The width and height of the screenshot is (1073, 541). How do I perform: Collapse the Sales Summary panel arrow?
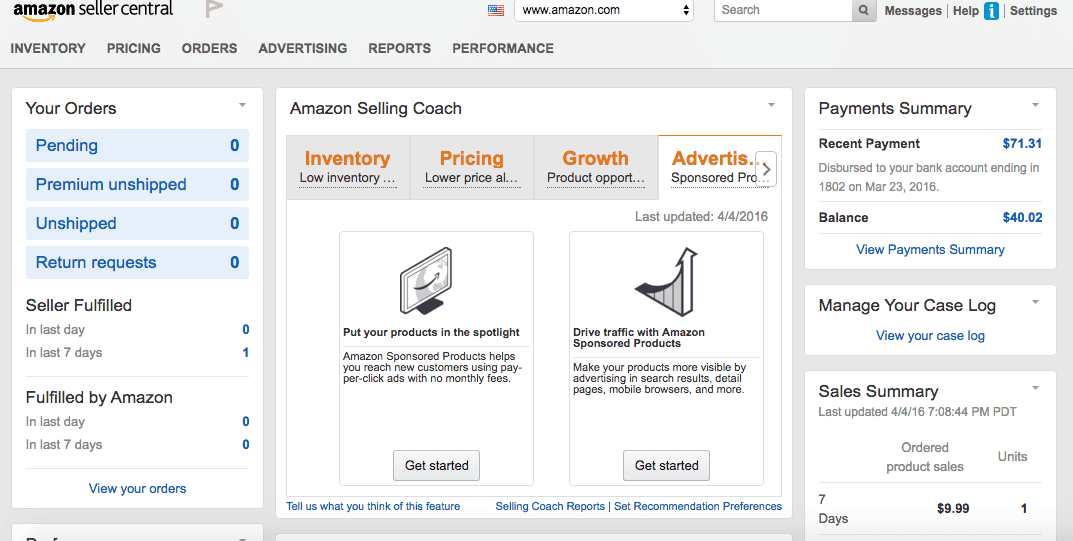(x=1036, y=388)
